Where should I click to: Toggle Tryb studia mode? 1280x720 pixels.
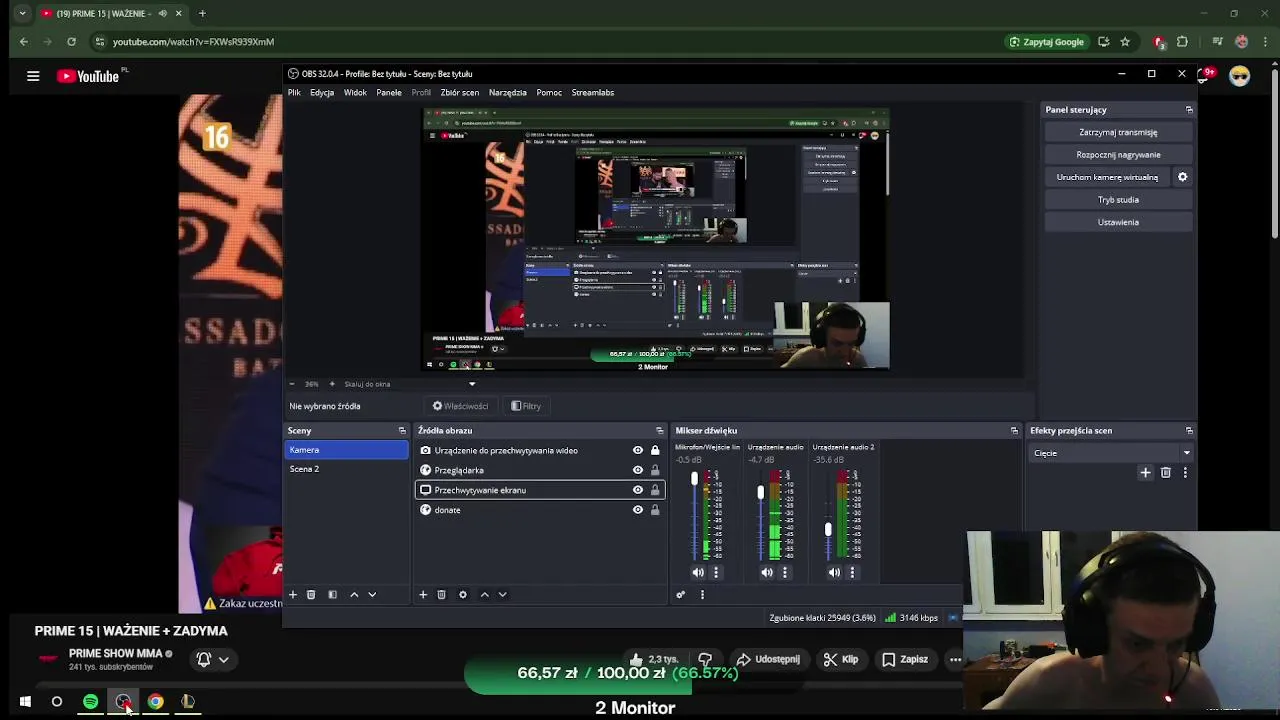pos(1118,200)
